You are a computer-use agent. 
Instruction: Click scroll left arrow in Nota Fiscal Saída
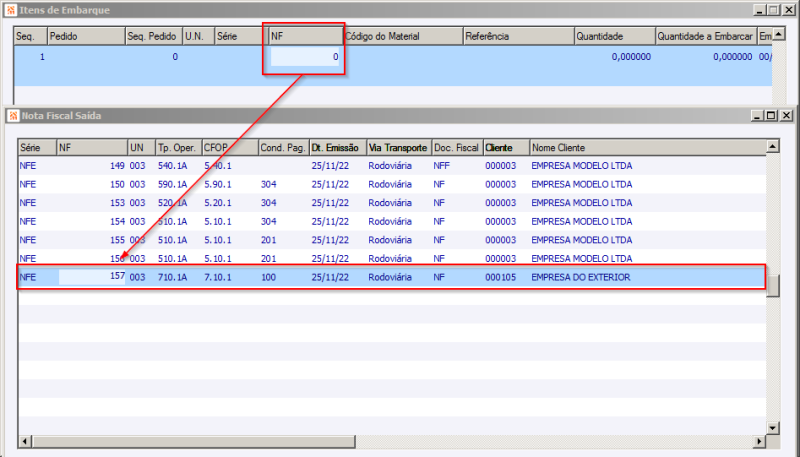click(25, 441)
